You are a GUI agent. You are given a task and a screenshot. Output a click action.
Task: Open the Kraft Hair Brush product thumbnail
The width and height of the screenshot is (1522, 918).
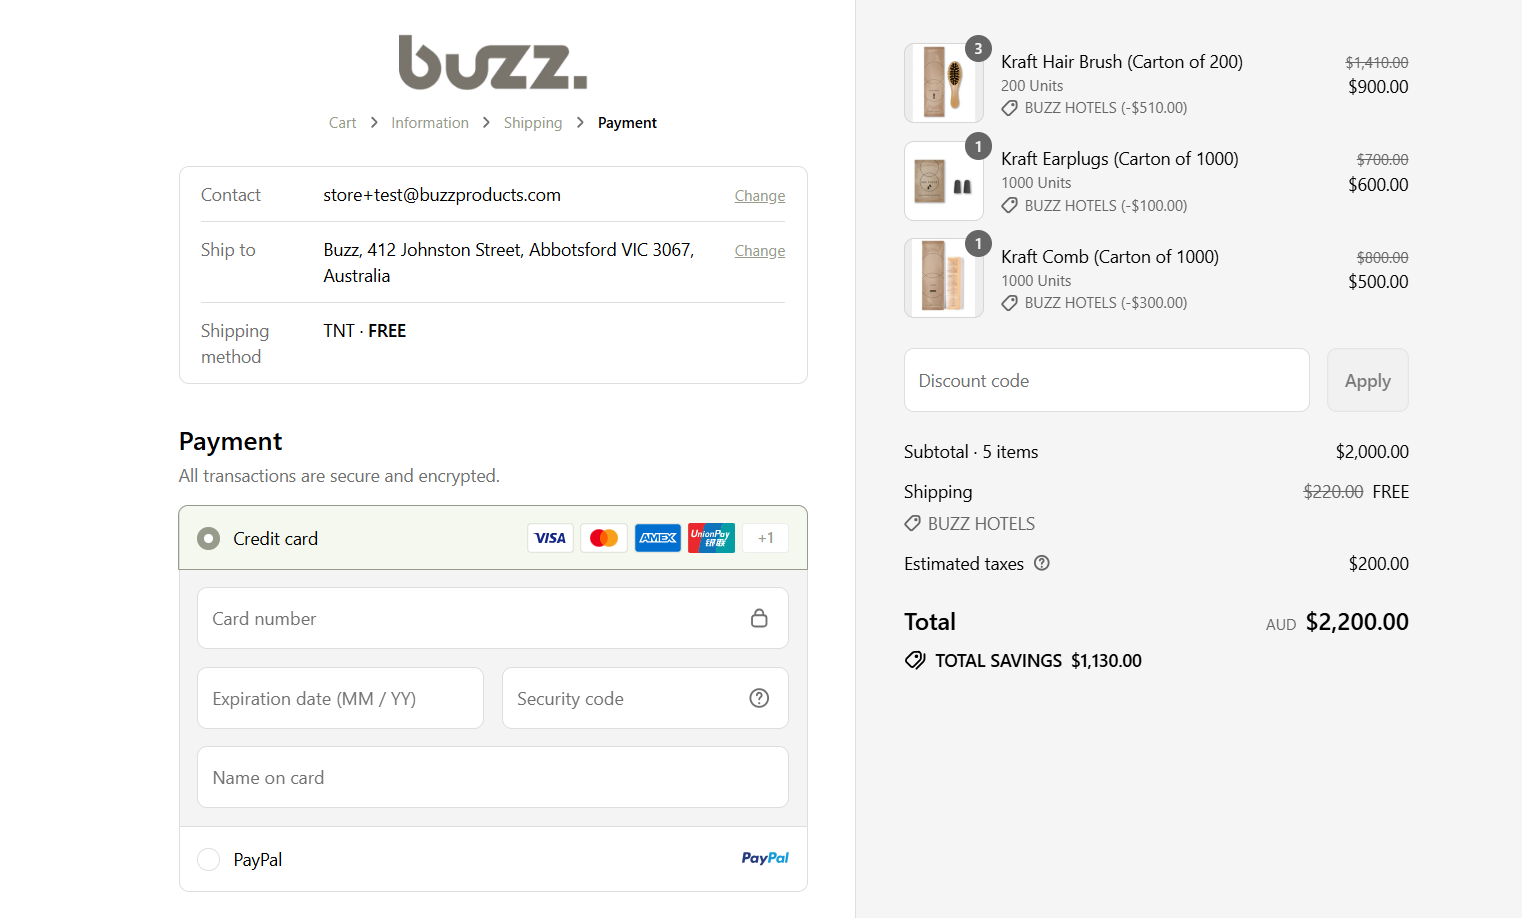pyautogui.click(x=944, y=83)
